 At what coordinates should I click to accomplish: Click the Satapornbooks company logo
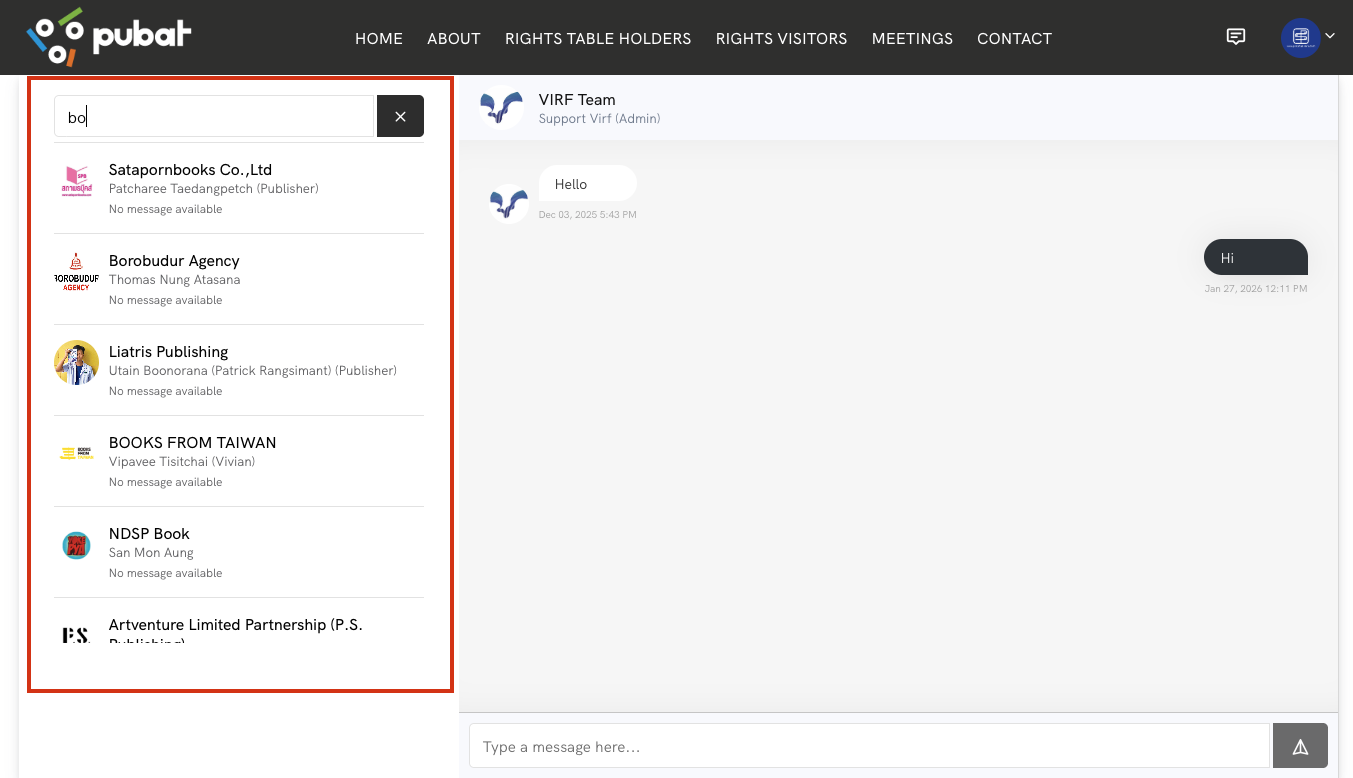76,180
